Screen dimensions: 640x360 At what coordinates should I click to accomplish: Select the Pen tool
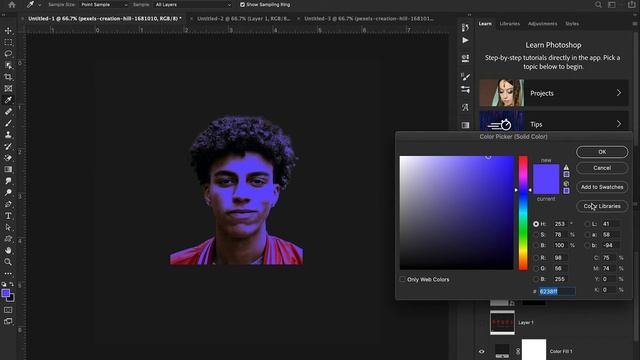(8, 204)
